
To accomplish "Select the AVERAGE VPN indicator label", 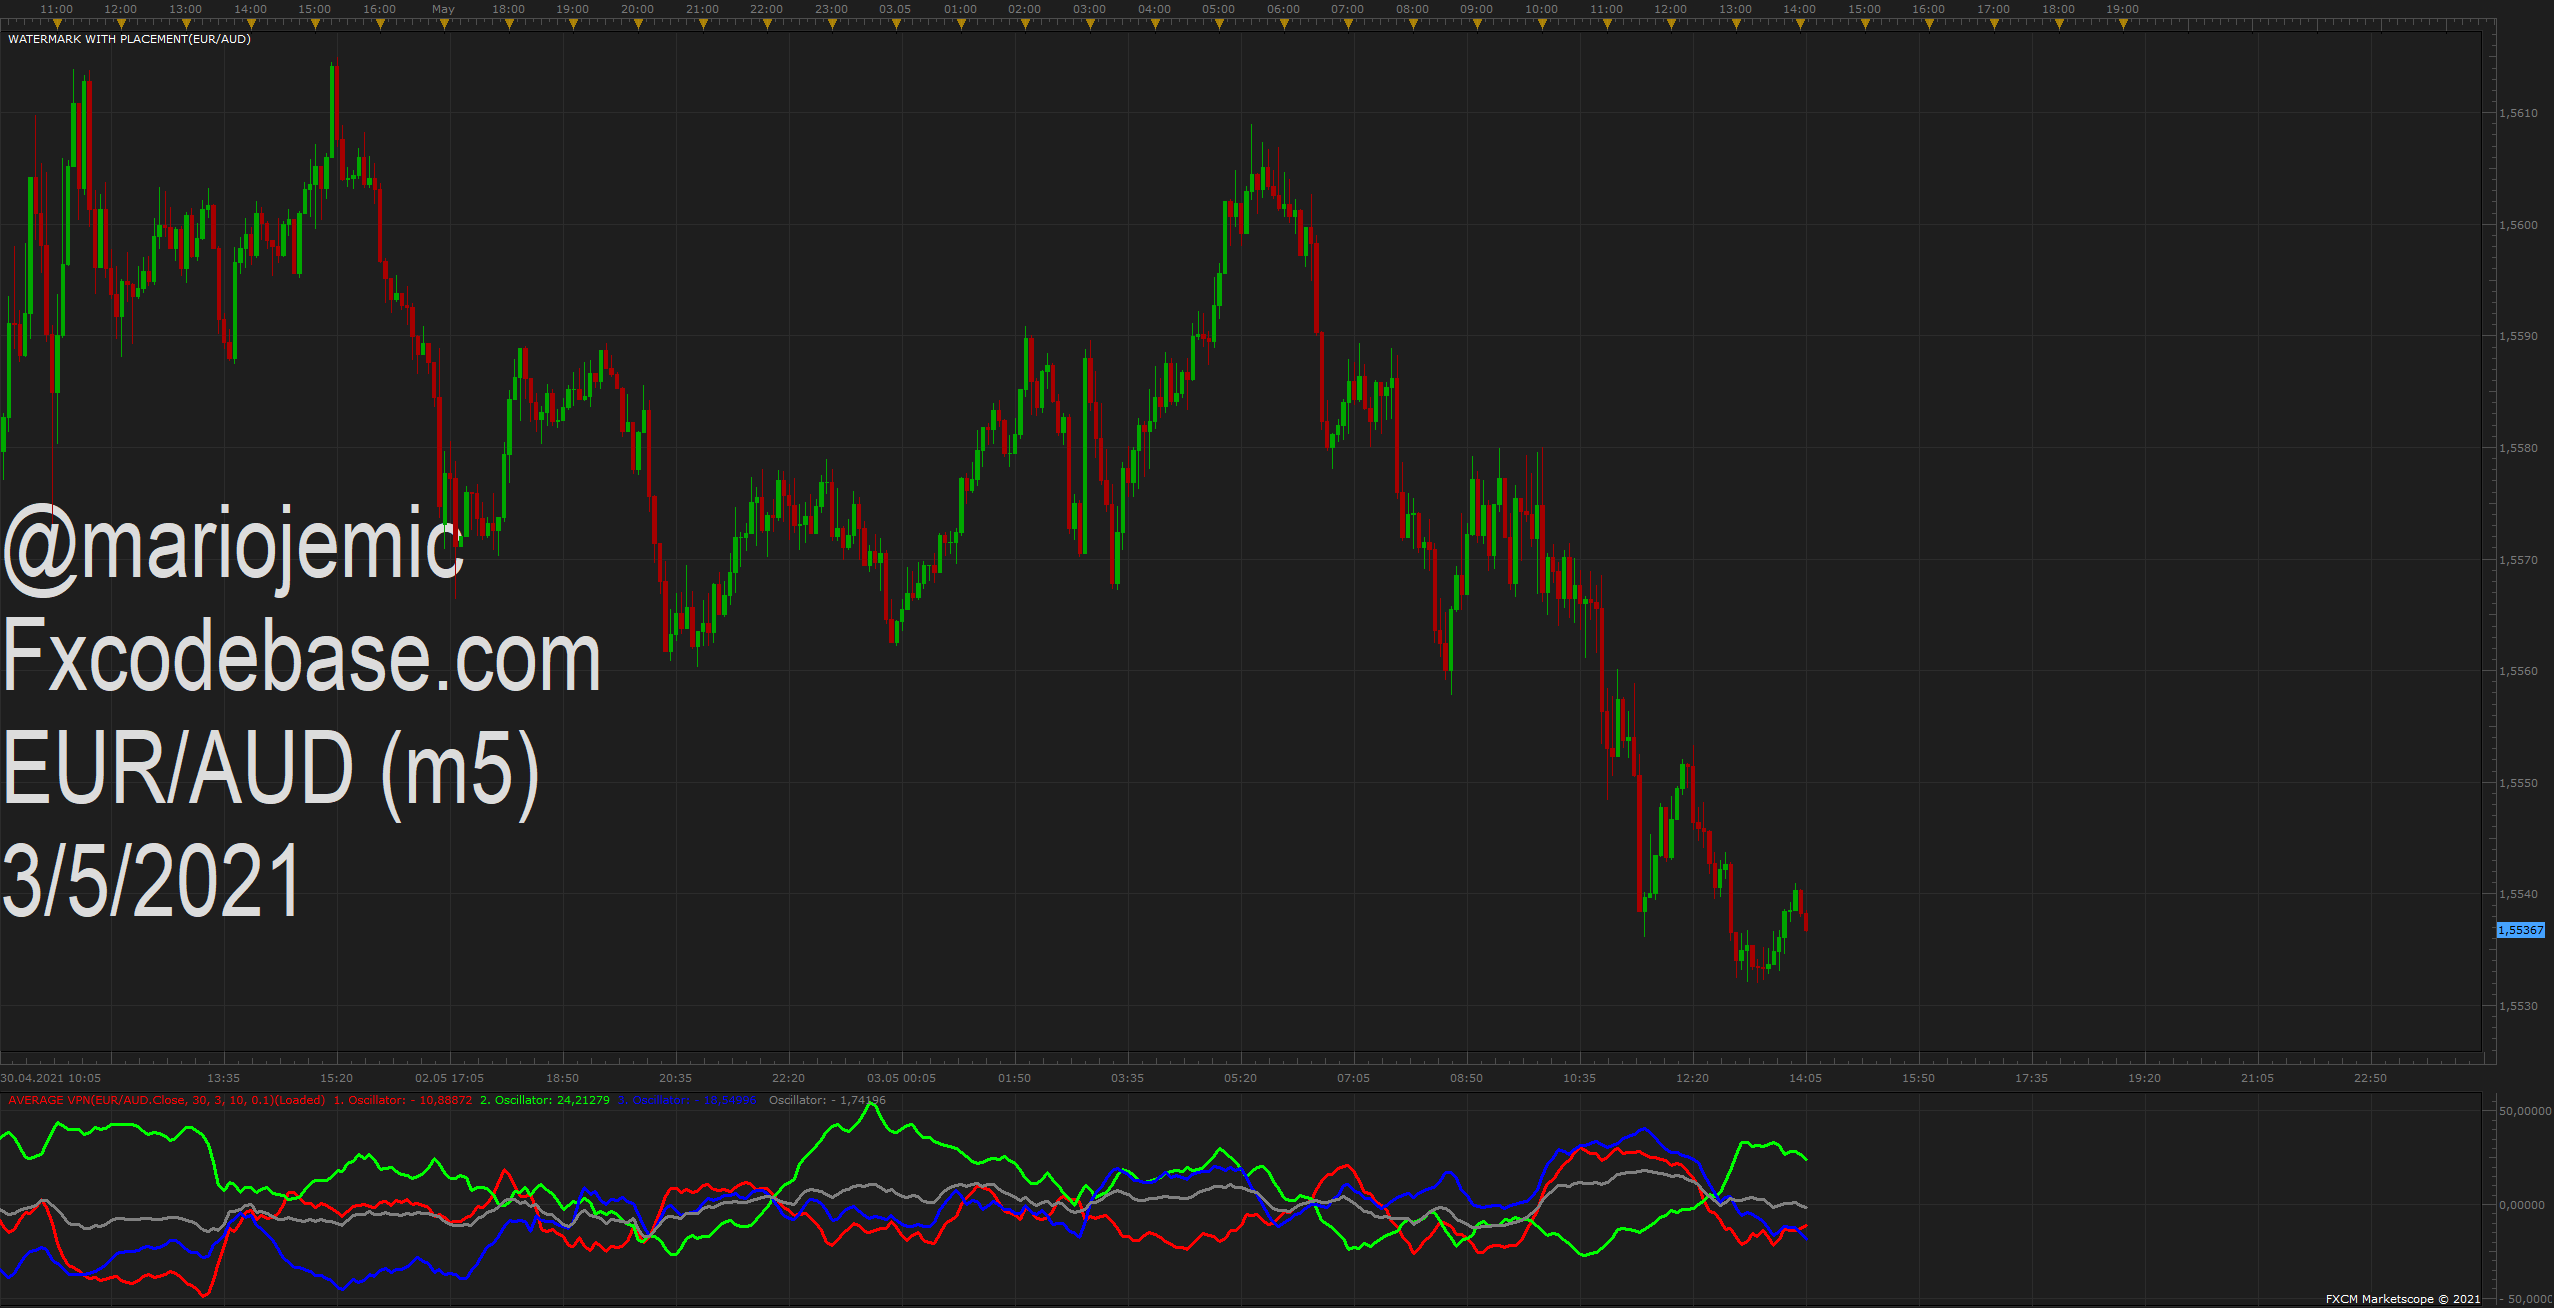I will click(x=167, y=1100).
